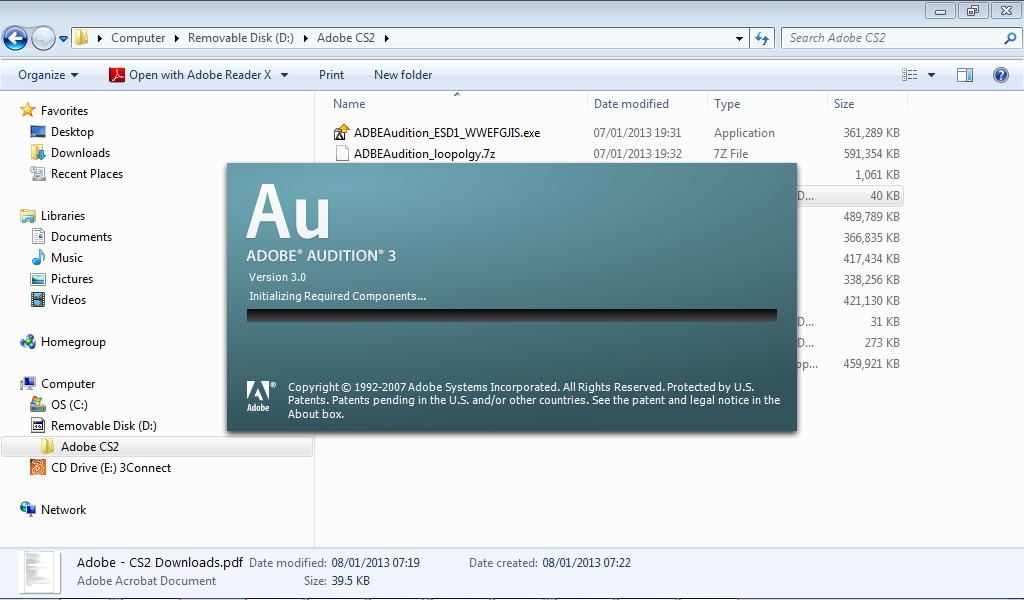Open the Music library
Image resolution: width=1024 pixels, height=600 pixels.
(x=67, y=257)
